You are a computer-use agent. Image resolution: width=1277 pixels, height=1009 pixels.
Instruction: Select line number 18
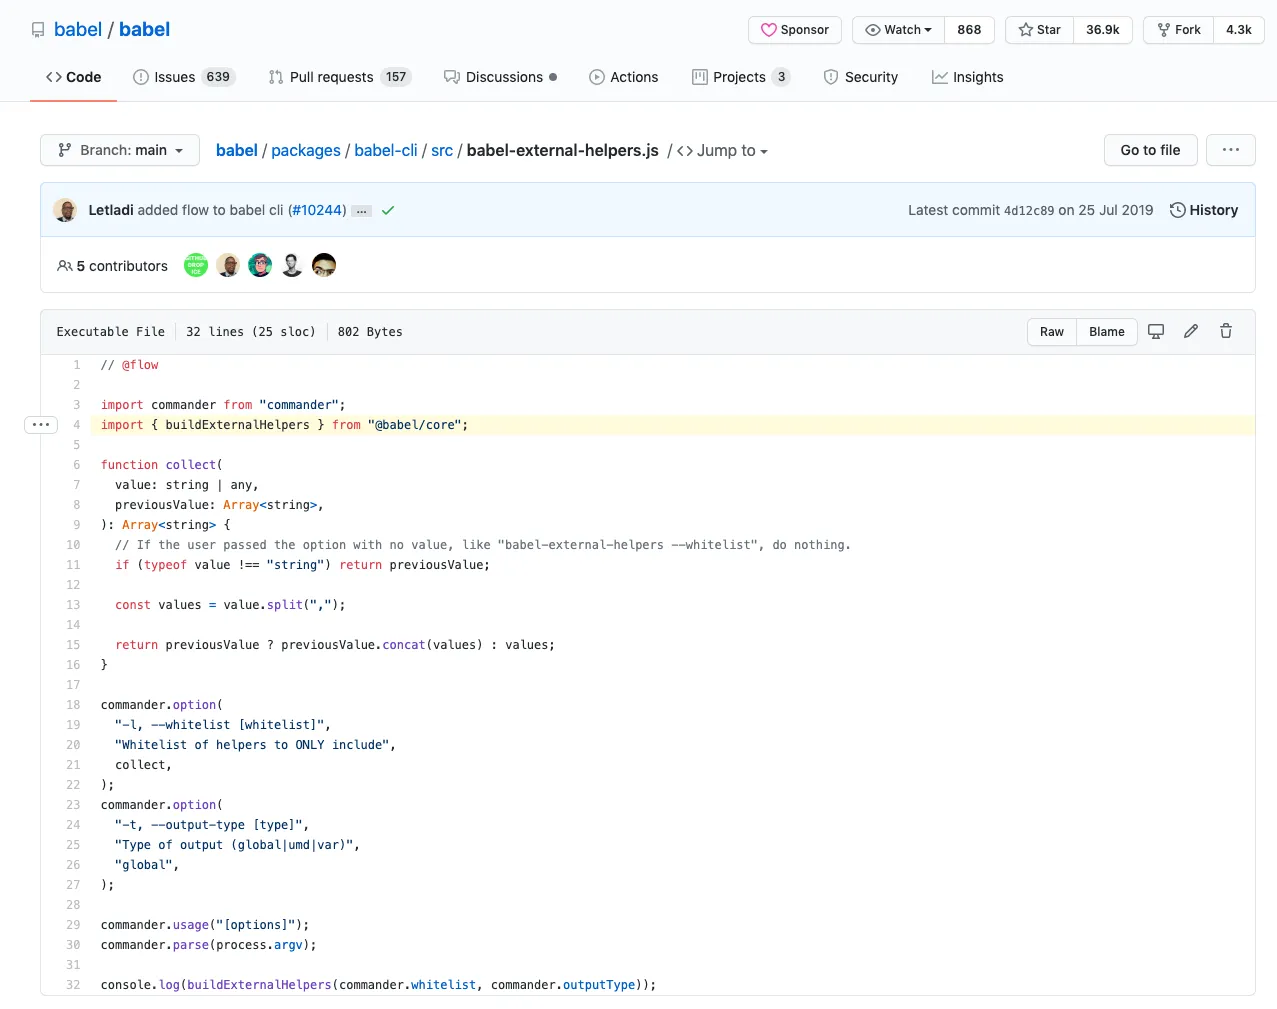click(x=73, y=705)
